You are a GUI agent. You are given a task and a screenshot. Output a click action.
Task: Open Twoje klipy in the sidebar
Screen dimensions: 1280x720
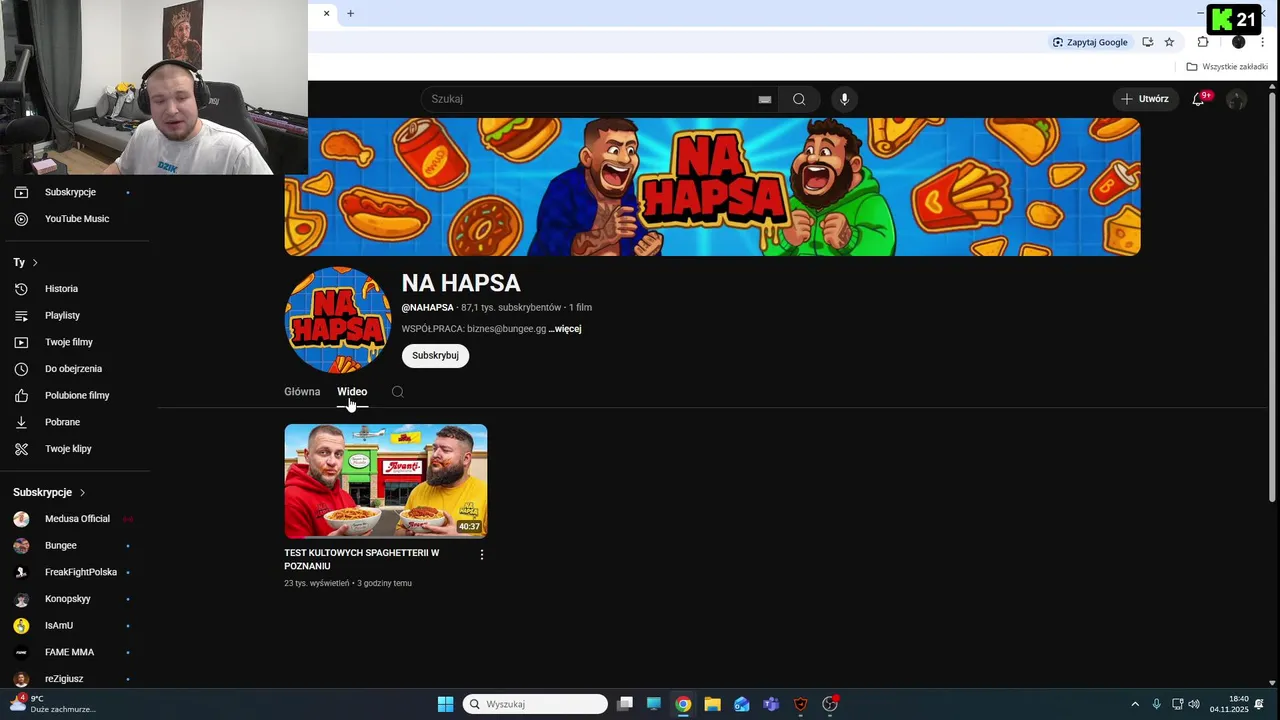[x=70, y=449]
